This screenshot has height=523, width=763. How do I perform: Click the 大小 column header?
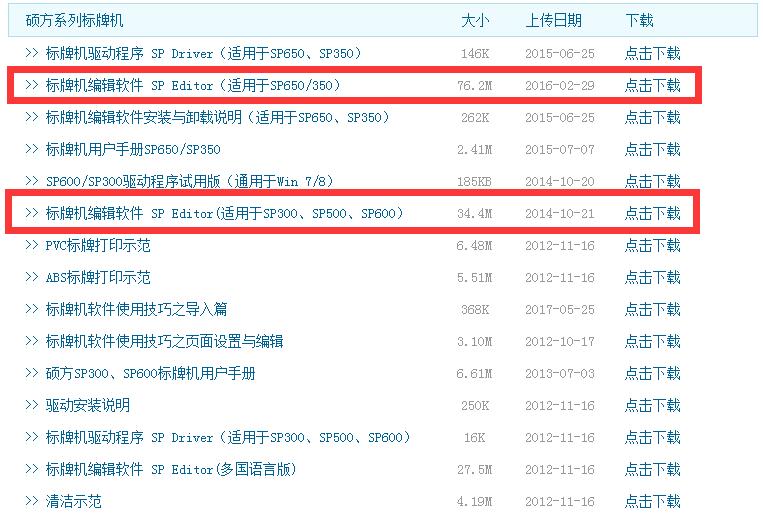(475, 20)
